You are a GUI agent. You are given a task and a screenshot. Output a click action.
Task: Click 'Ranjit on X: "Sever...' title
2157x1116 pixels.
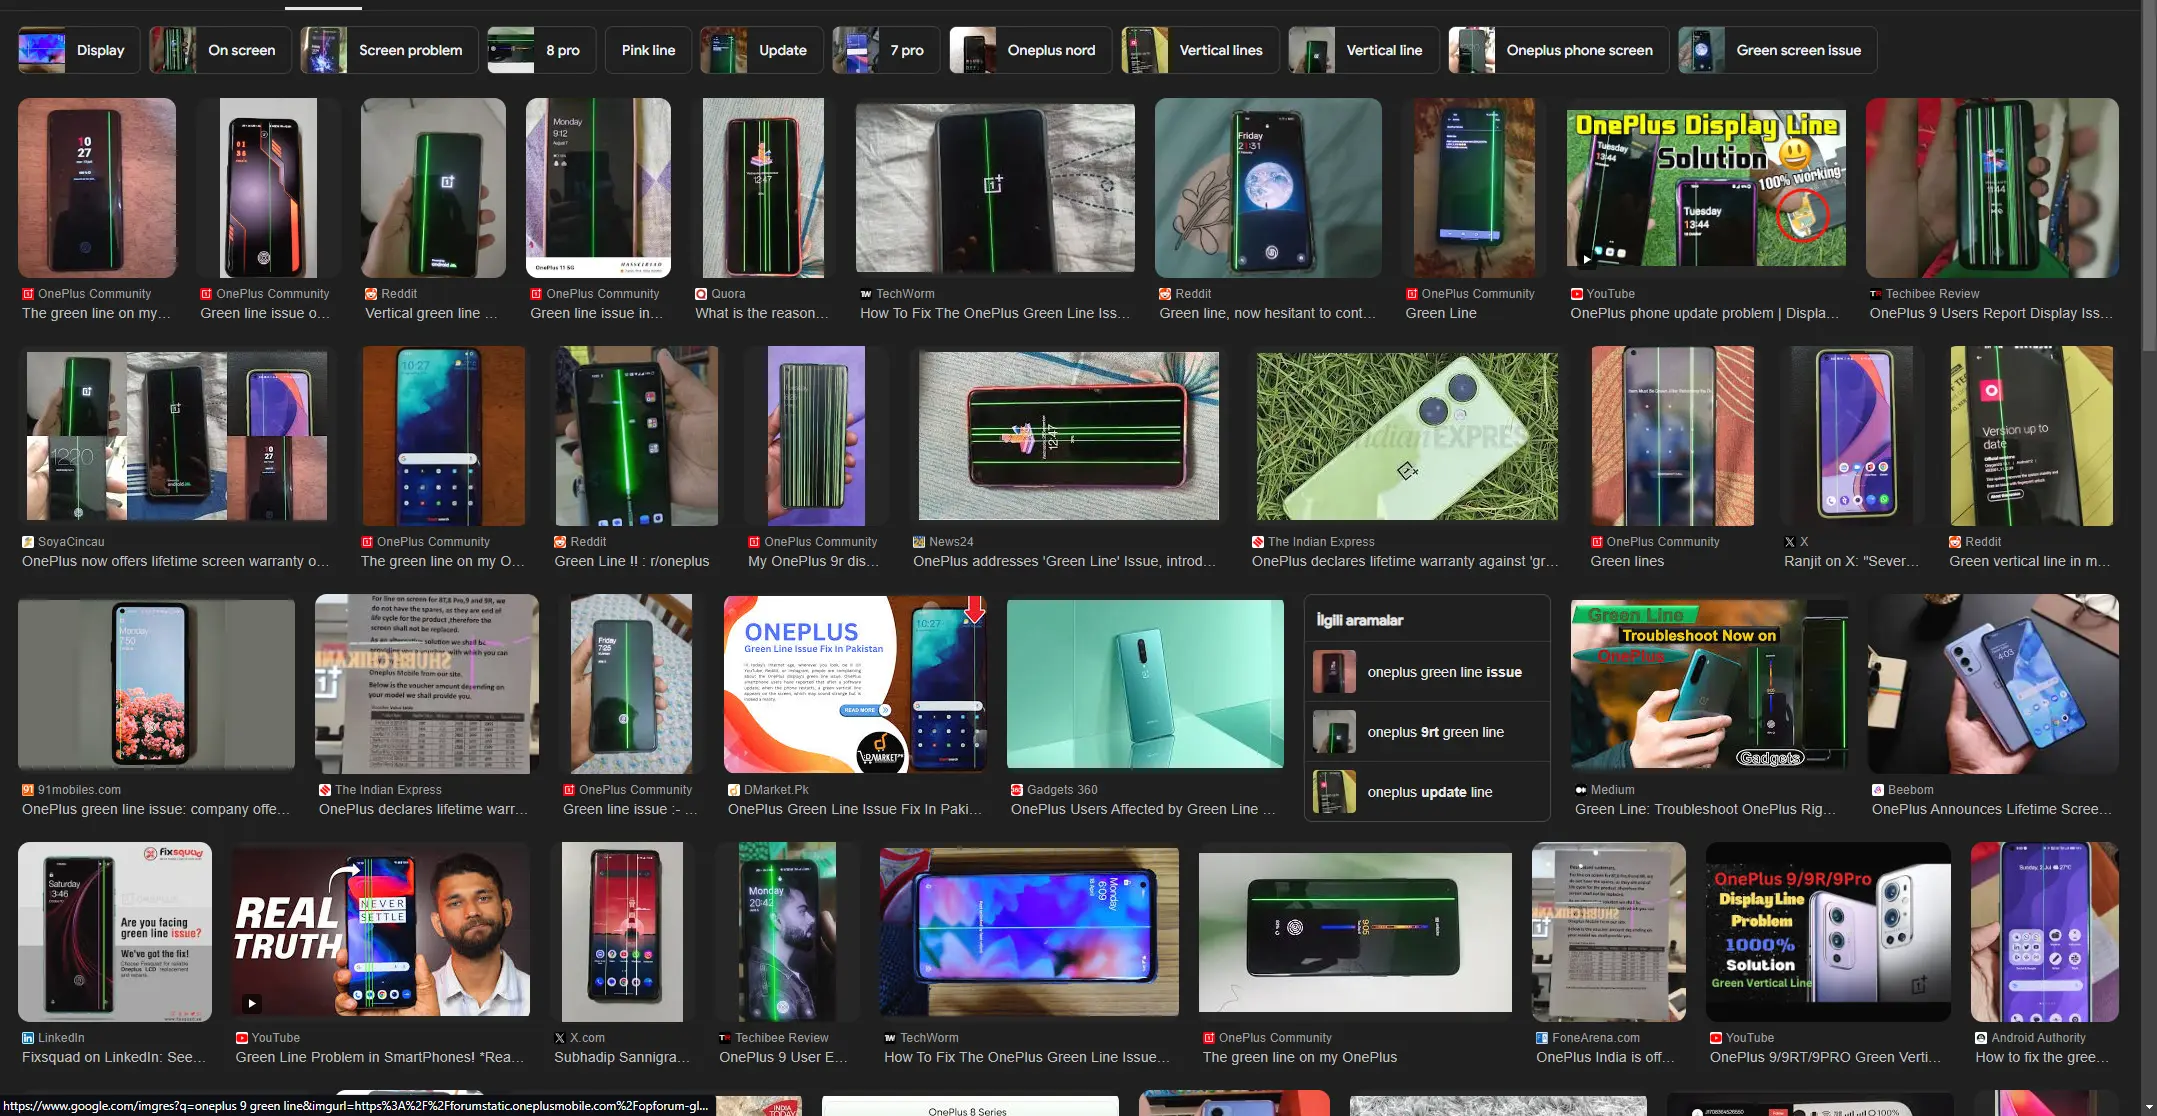click(1851, 561)
